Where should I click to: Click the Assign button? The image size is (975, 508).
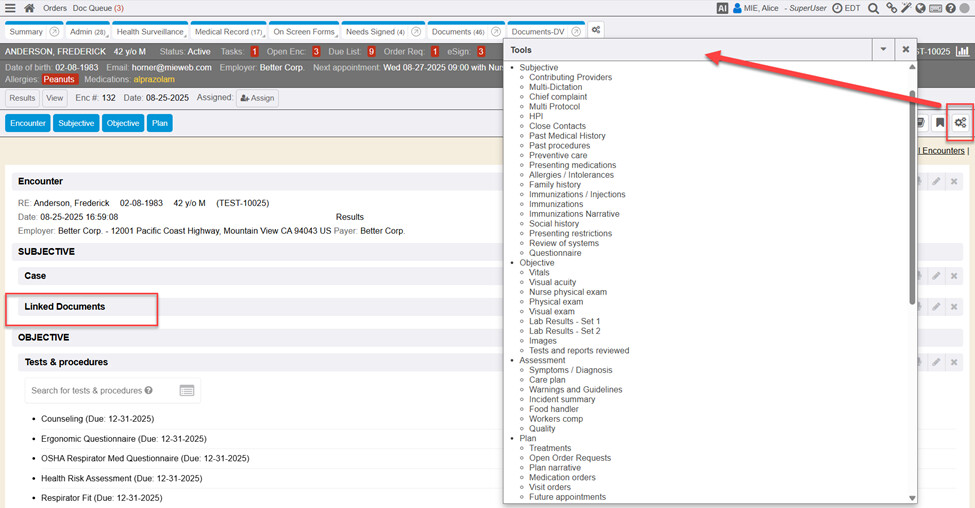coord(257,98)
